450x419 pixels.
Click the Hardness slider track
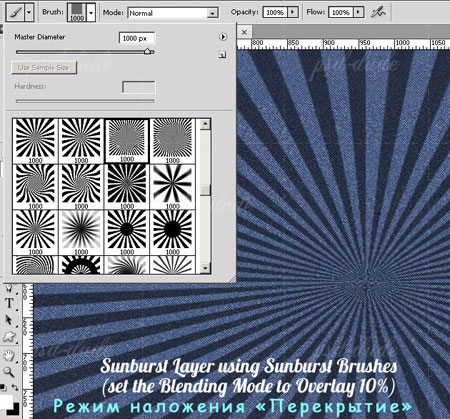click(x=85, y=101)
